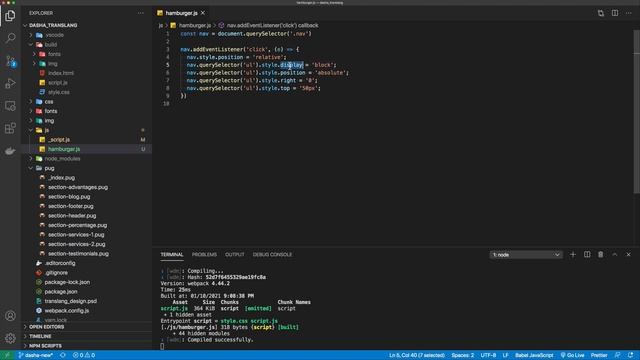Split the editor to the right

point(615,13)
